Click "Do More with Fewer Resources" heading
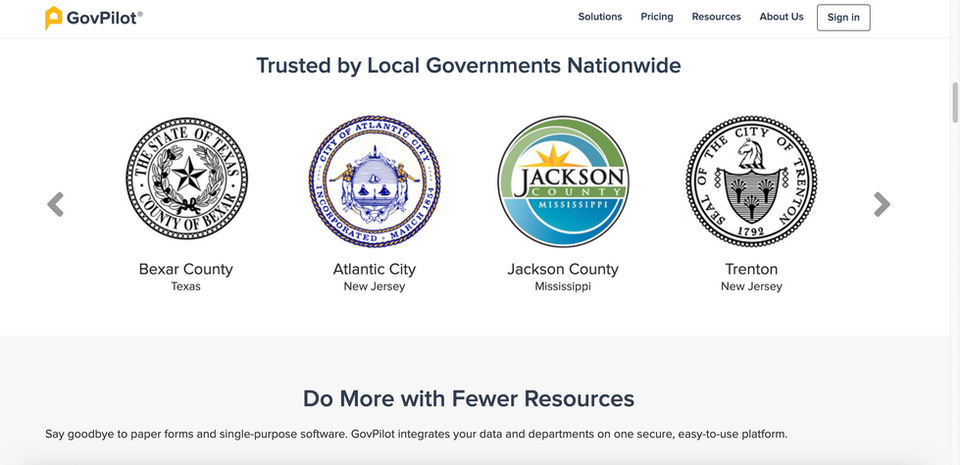The image size is (960, 465). coord(468,399)
